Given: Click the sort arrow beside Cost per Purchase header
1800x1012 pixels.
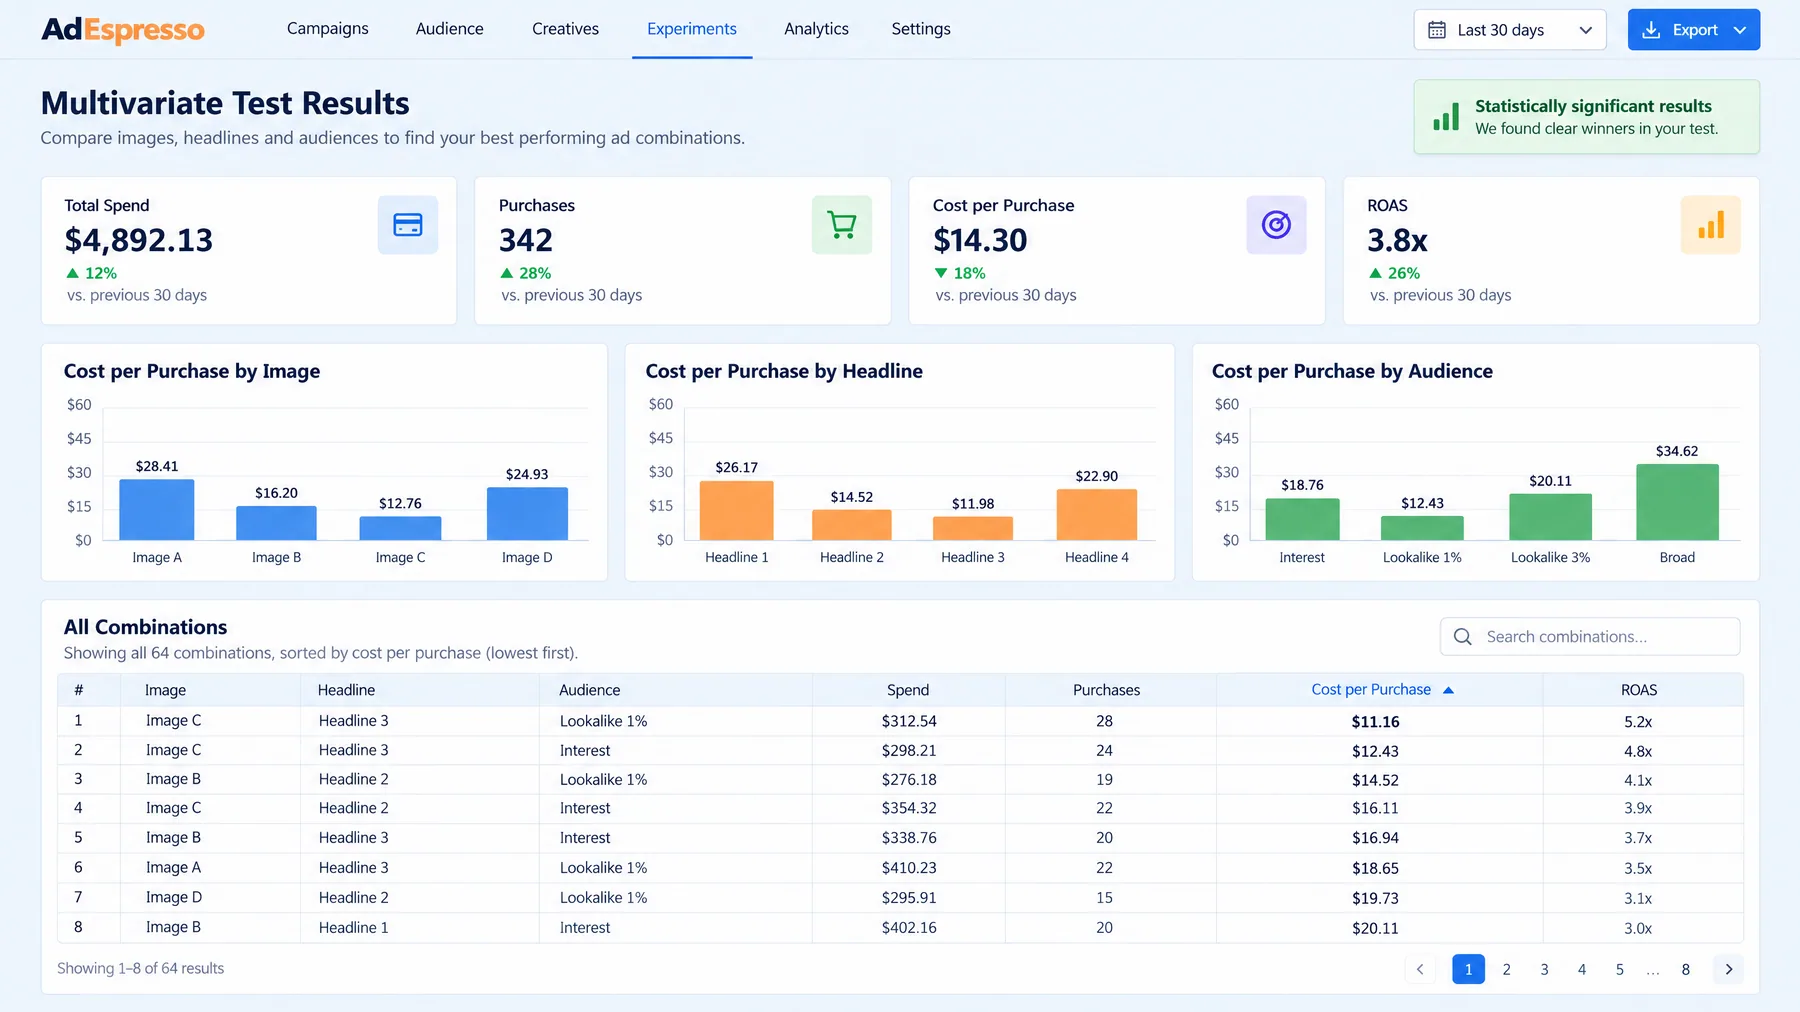Looking at the screenshot, I should (x=1448, y=690).
